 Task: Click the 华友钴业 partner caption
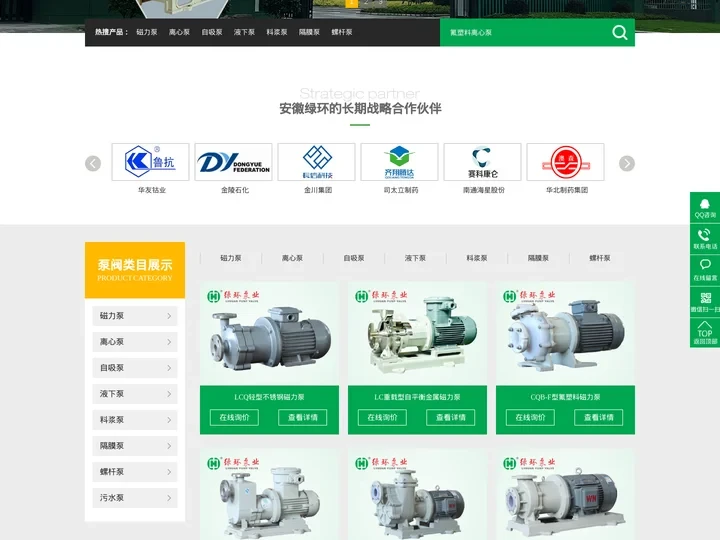tap(152, 190)
